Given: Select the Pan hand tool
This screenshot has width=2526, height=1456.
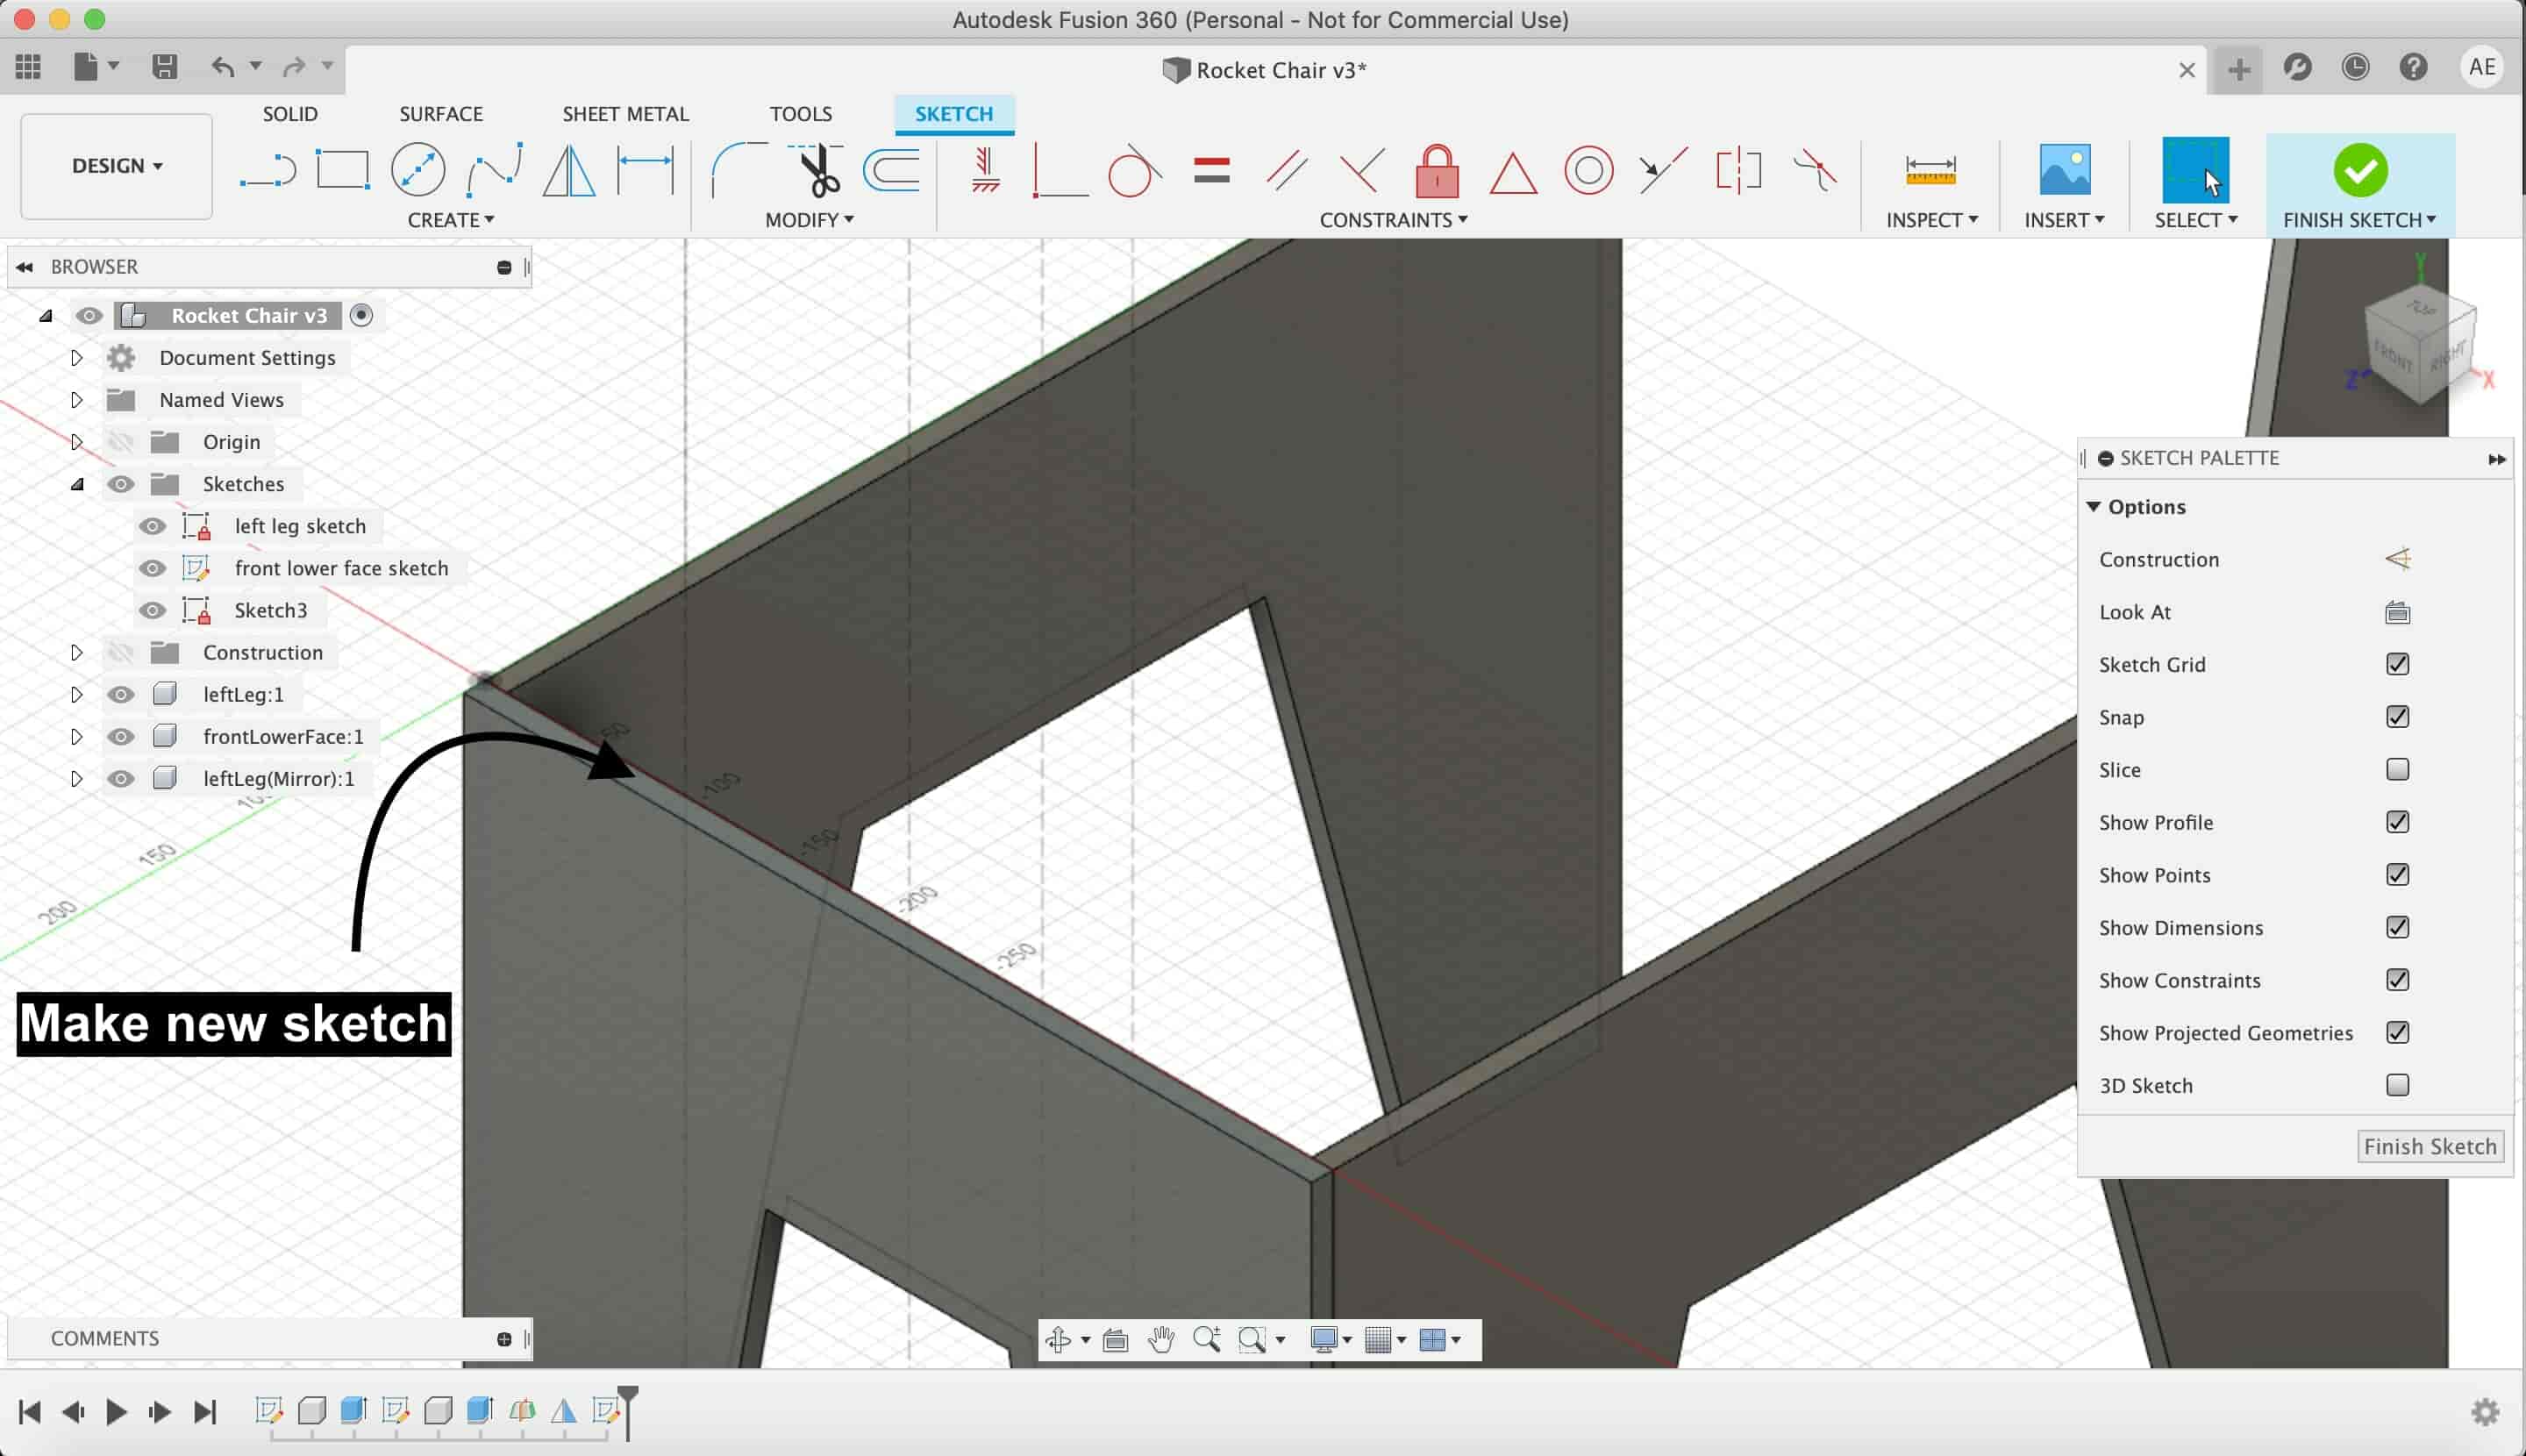Looking at the screenshot, I should point(1161,1339).
